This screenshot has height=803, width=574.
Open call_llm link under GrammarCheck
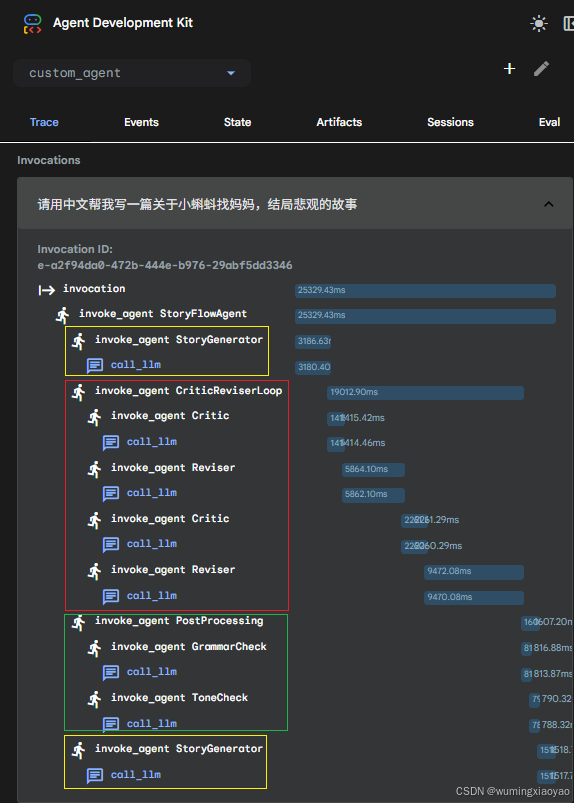click(x=152, y=671)
